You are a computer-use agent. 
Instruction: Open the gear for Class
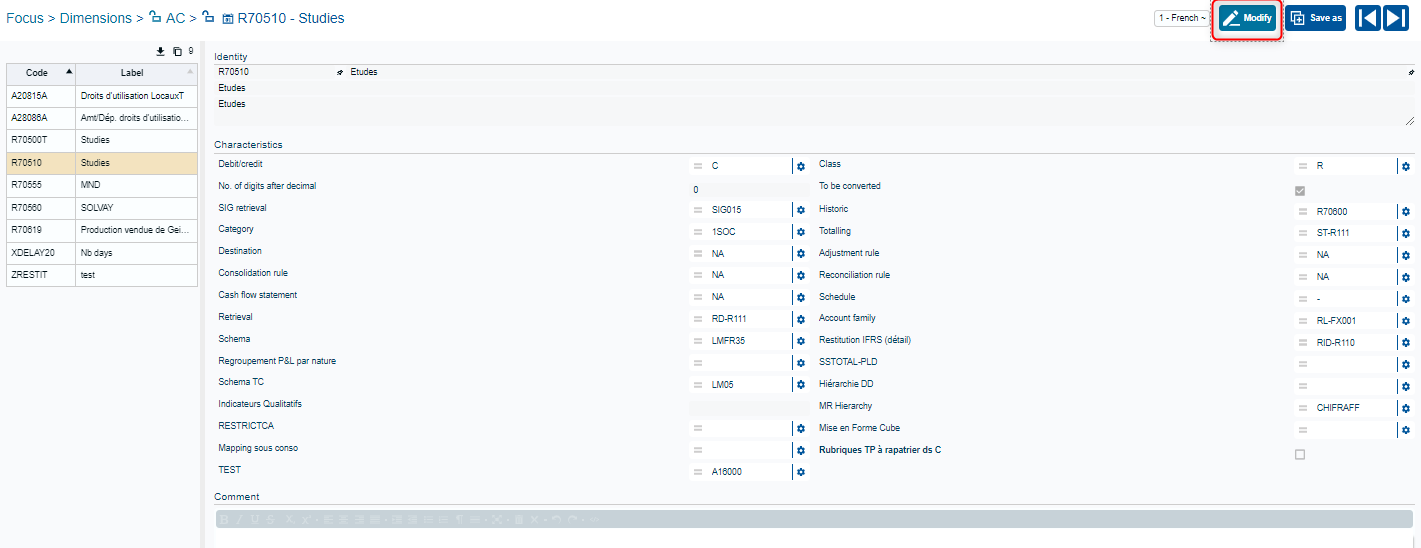[x=1405, y=166]
